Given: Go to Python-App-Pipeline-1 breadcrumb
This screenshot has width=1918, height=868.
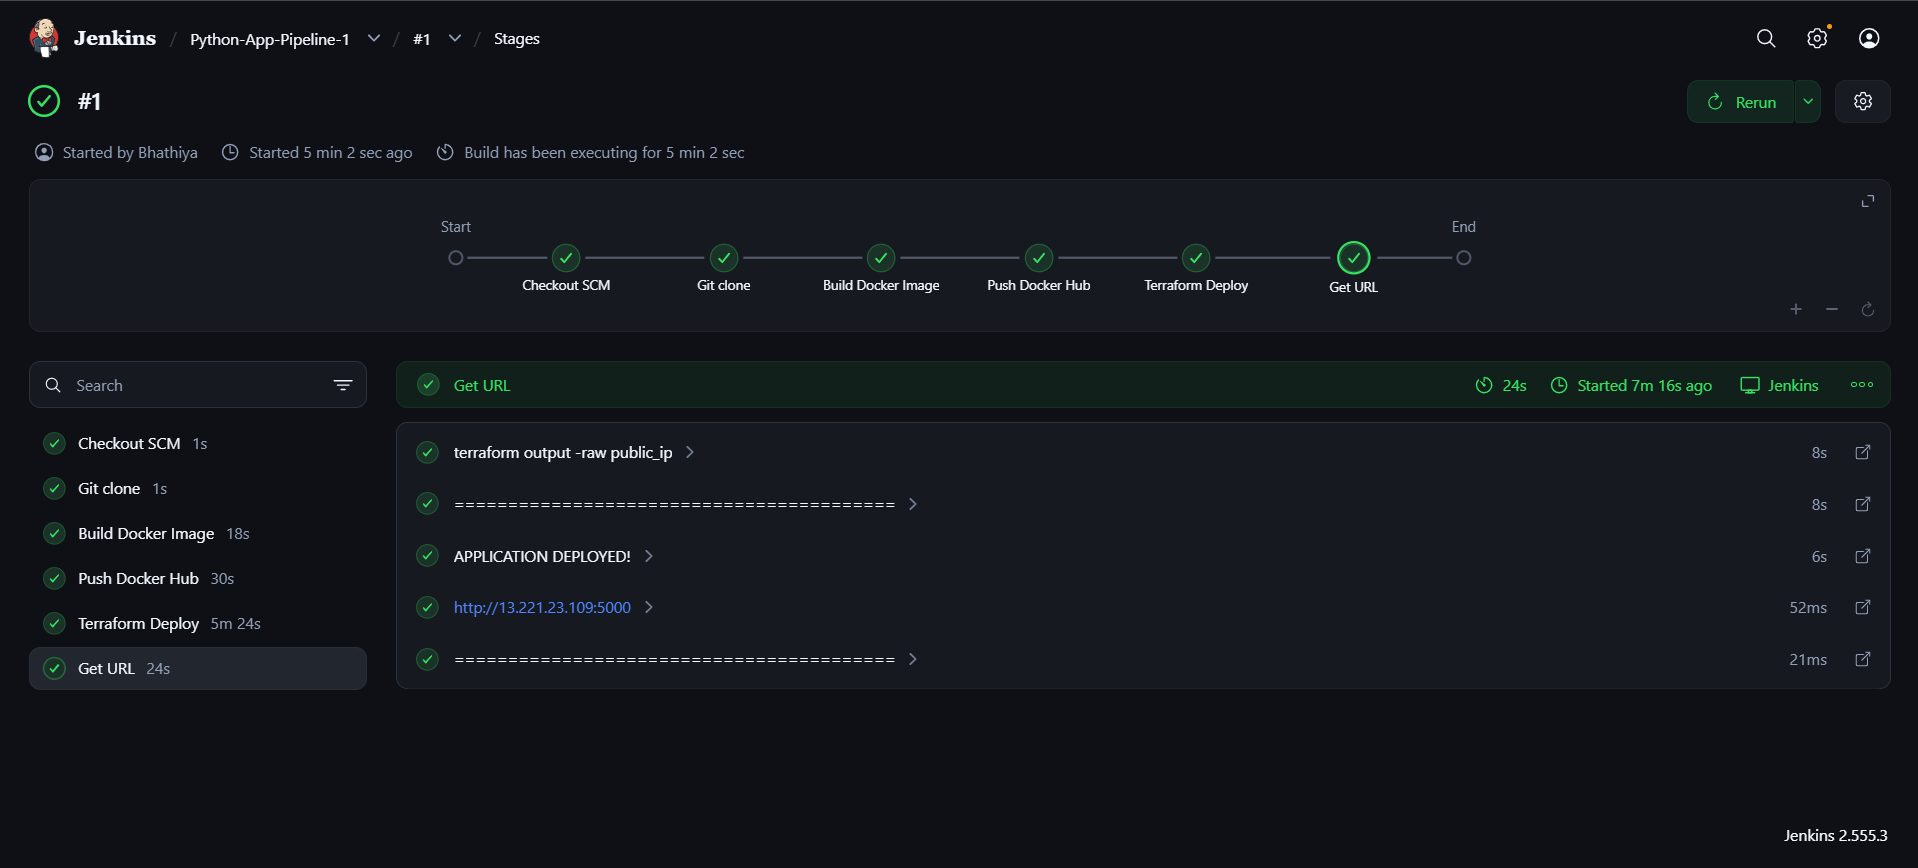Looking at the screenshot, I should pos(270,39).
